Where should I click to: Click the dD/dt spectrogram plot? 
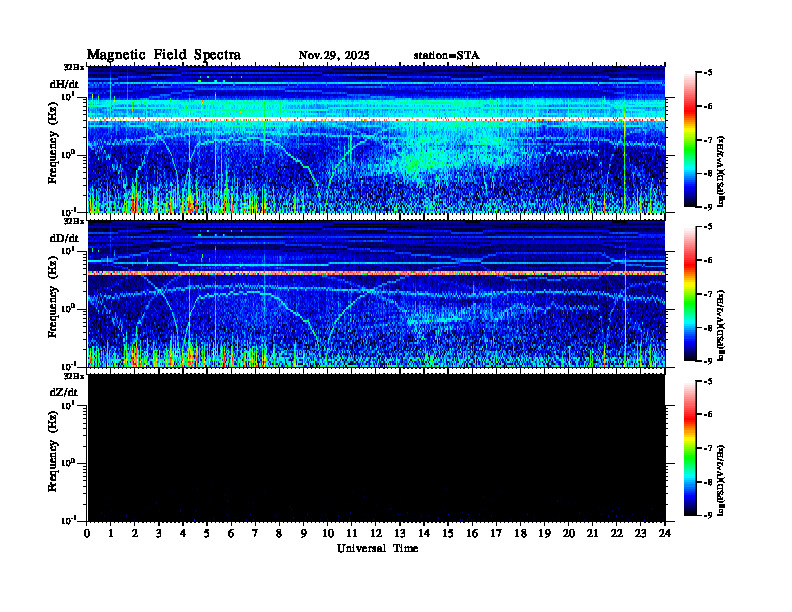[x=376, y=294]
